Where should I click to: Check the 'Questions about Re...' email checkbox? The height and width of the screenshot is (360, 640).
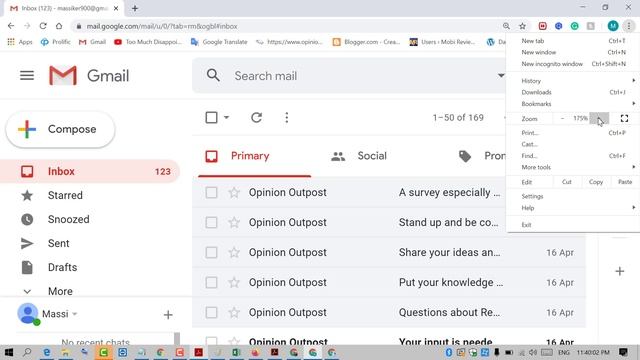tap(211, 312)
